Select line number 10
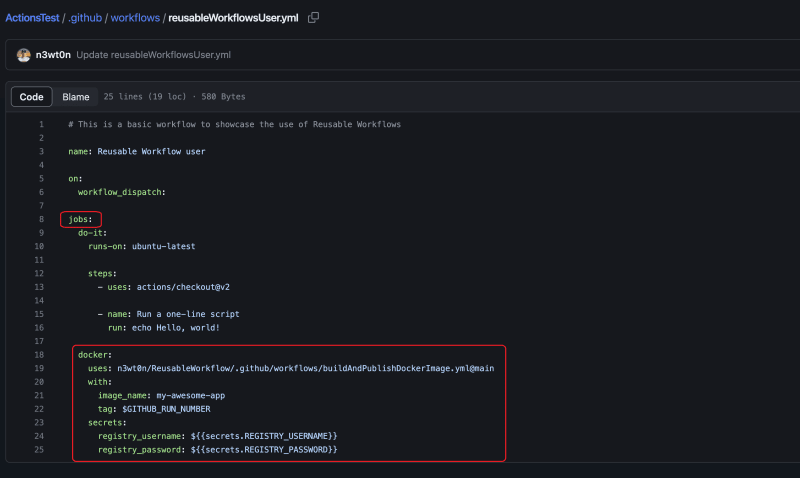The height and width of the screenshot is (478, 800). (x=39, y=246)
